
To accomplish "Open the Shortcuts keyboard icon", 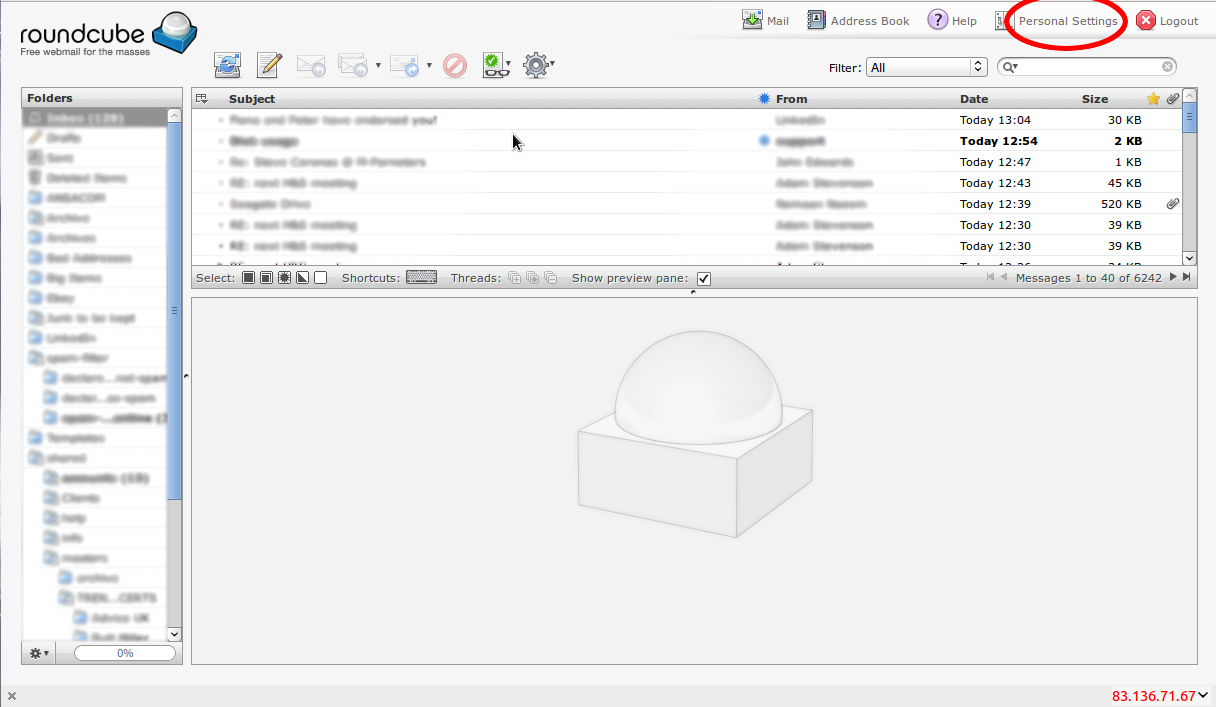I will coord(421,278).
